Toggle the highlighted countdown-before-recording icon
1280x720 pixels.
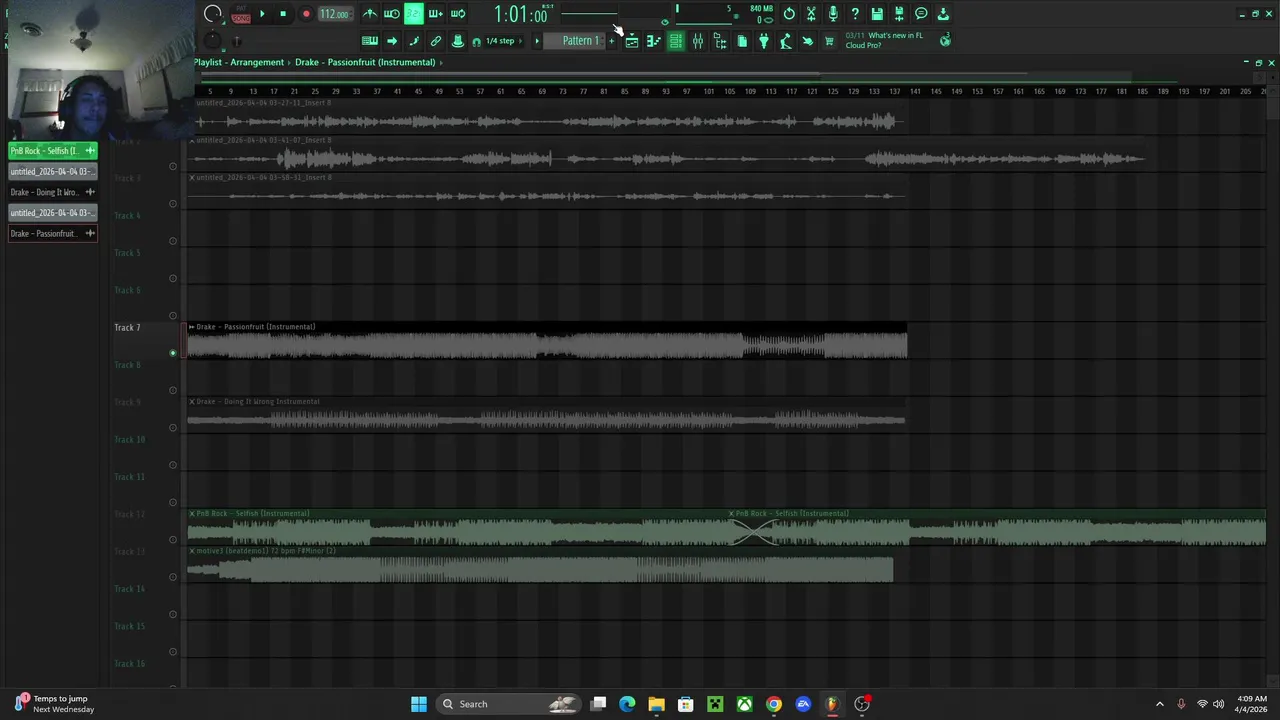coord(414,14)
